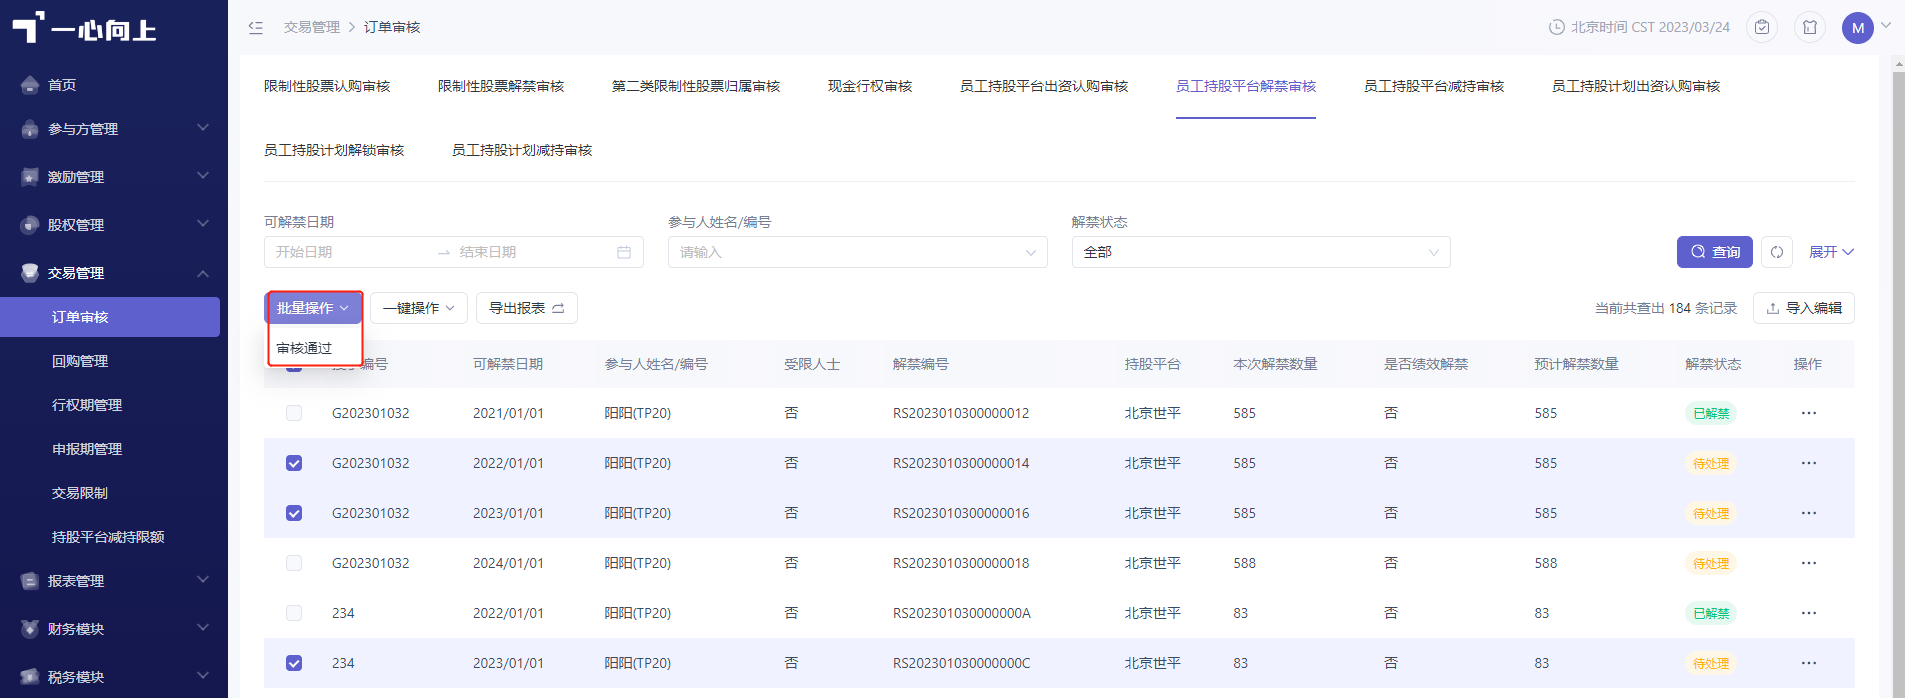Expand the 参与方管理 menu
Screen dimensions: 1905x698
pyautogui.click(x=203, y=128)
